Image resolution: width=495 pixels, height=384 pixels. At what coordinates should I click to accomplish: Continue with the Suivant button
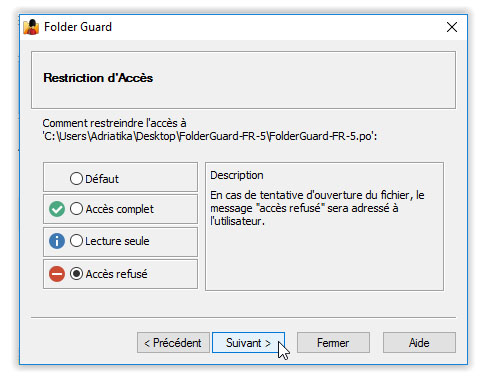[x=248, y=343]
